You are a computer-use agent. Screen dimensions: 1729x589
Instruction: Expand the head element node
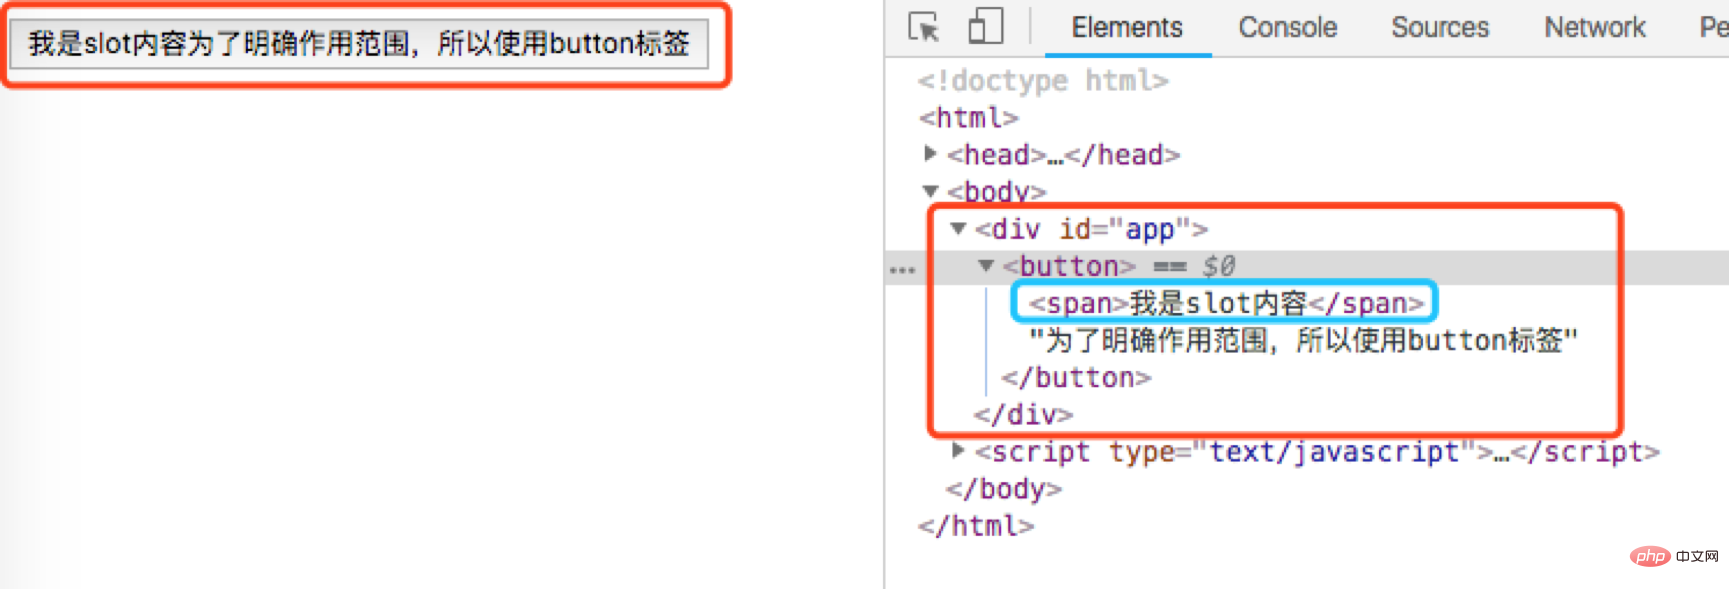pos(930,154)
